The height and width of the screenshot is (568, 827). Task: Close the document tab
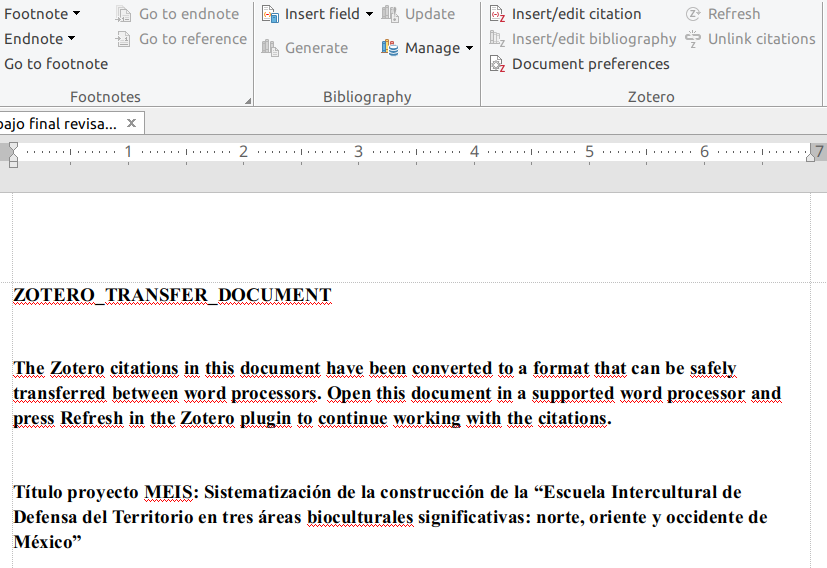(x=131, y=123)
